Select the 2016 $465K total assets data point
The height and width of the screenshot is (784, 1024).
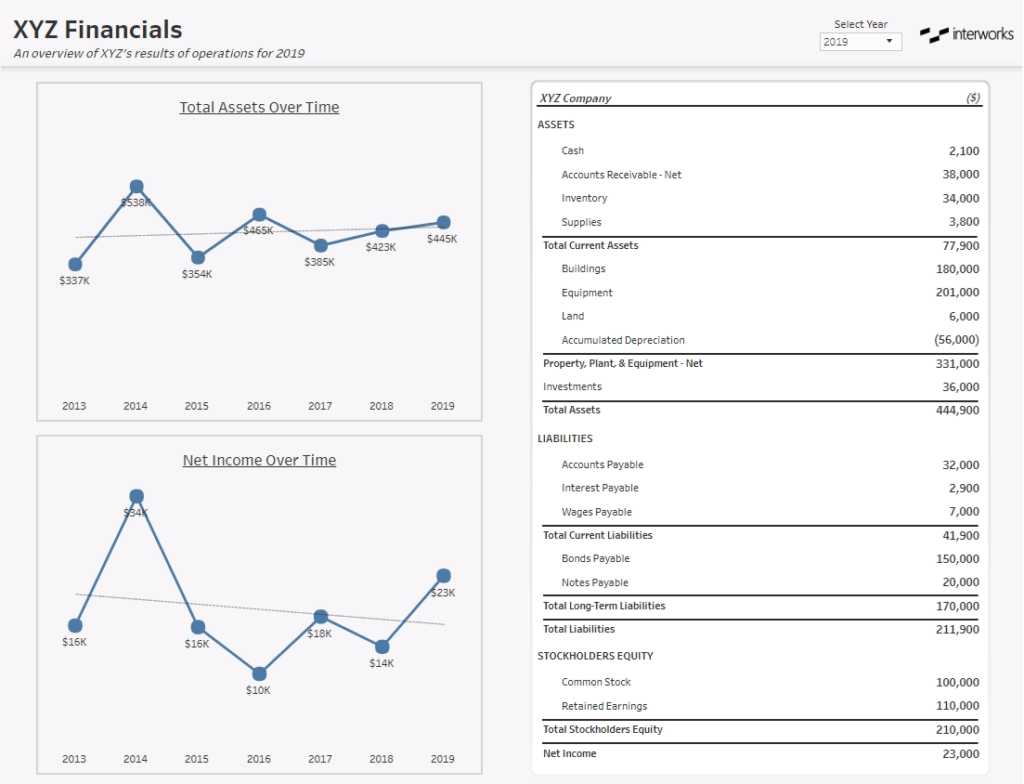coord(259,214)
